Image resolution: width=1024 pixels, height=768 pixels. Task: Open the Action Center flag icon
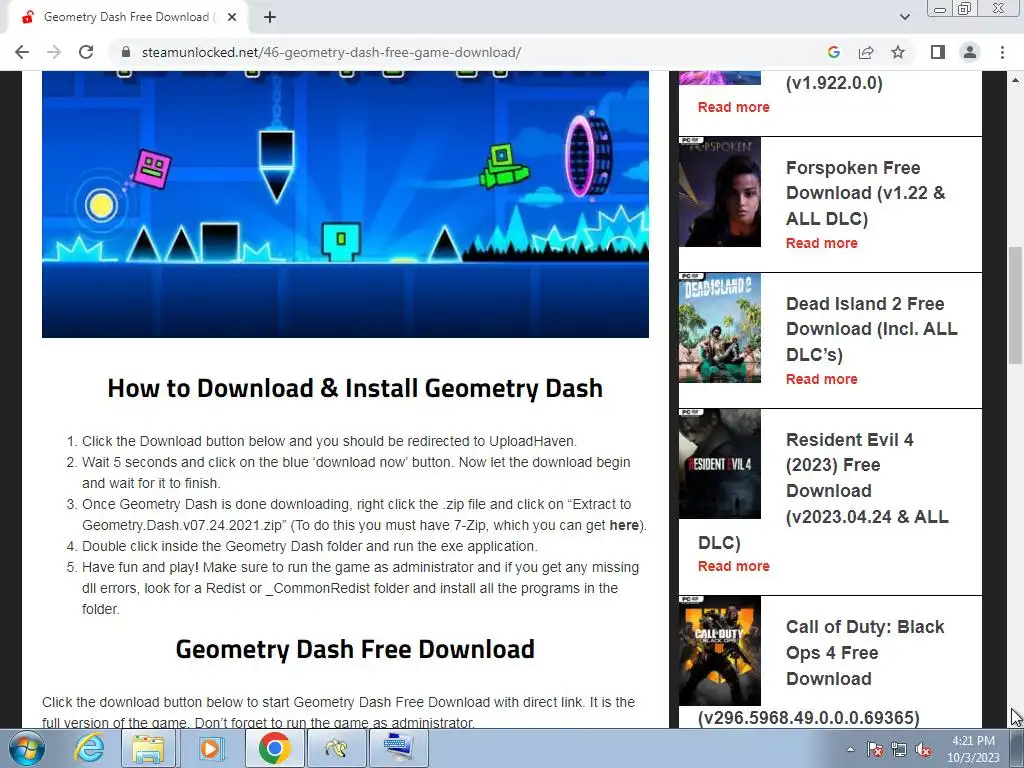(875, 749)
